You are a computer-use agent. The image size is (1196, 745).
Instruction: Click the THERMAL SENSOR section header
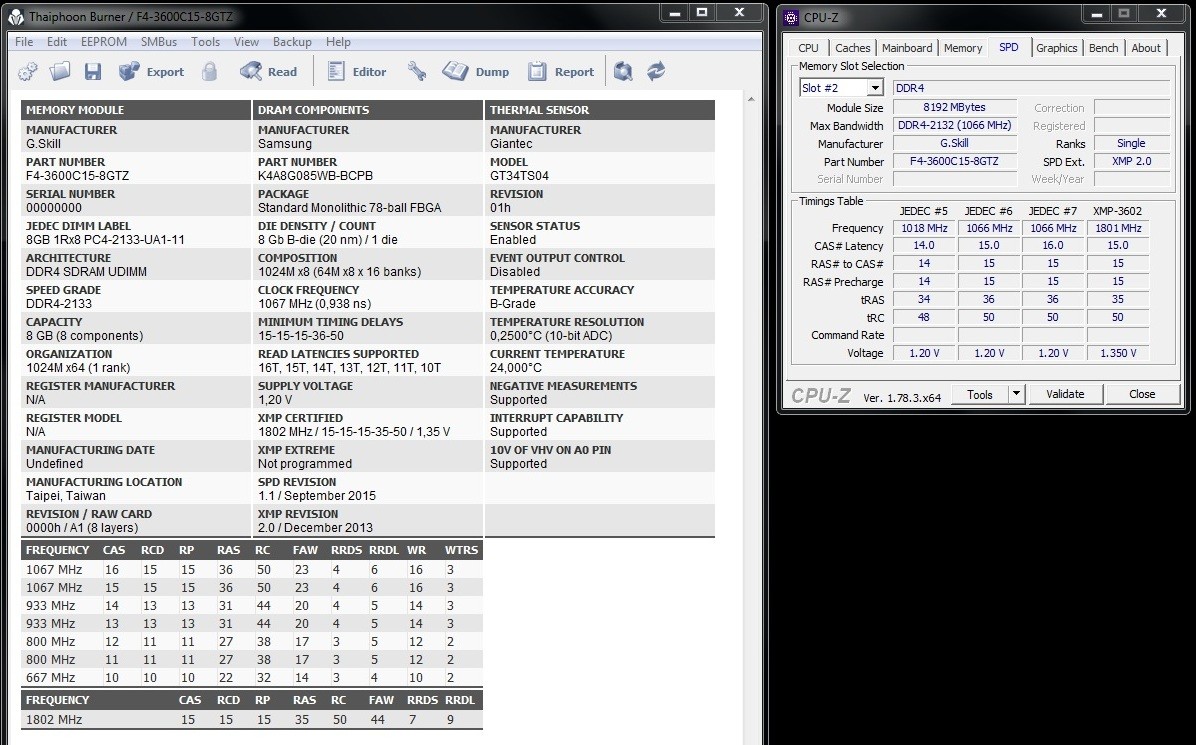coord(600,110)
